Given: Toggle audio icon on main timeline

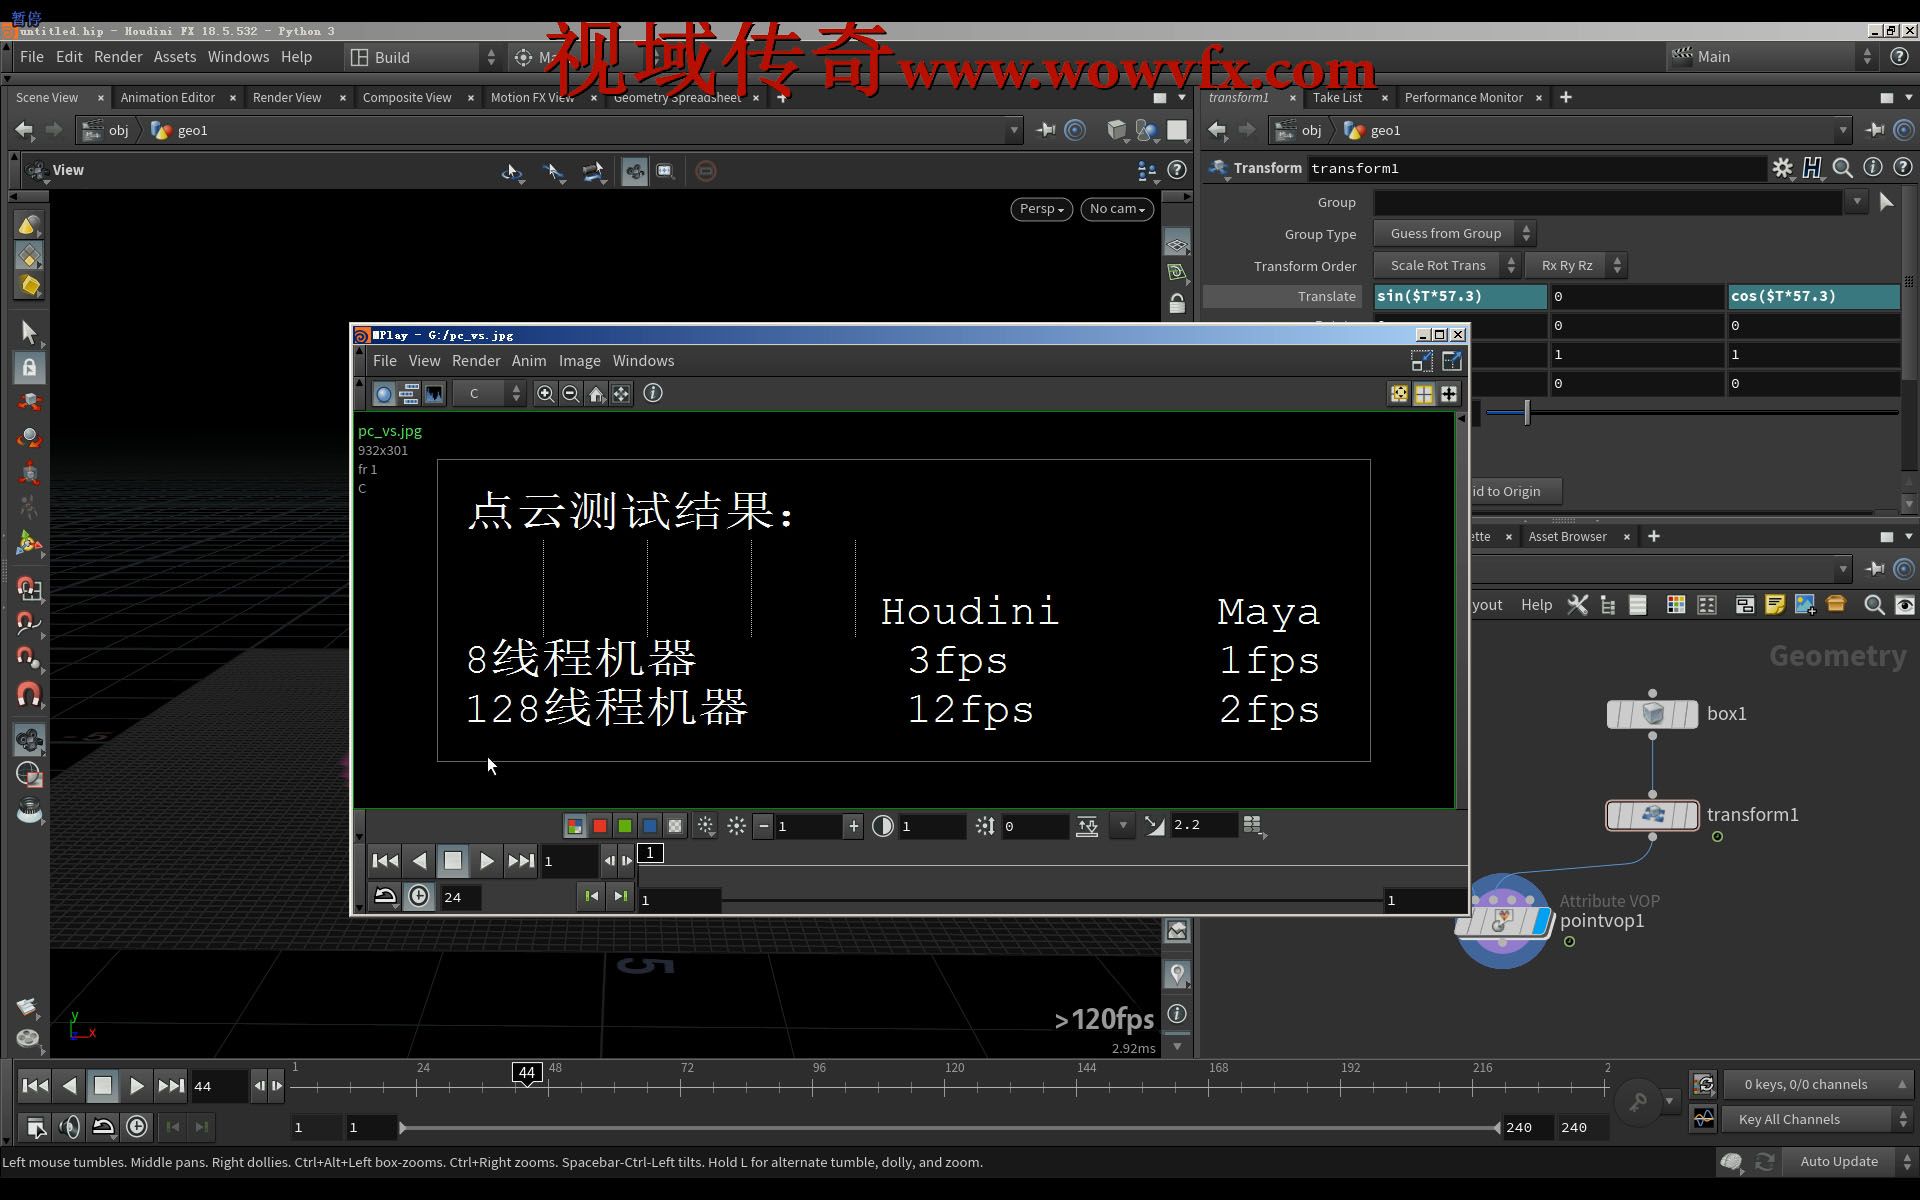Looking at the screenshot, I should click(69, 1127).
